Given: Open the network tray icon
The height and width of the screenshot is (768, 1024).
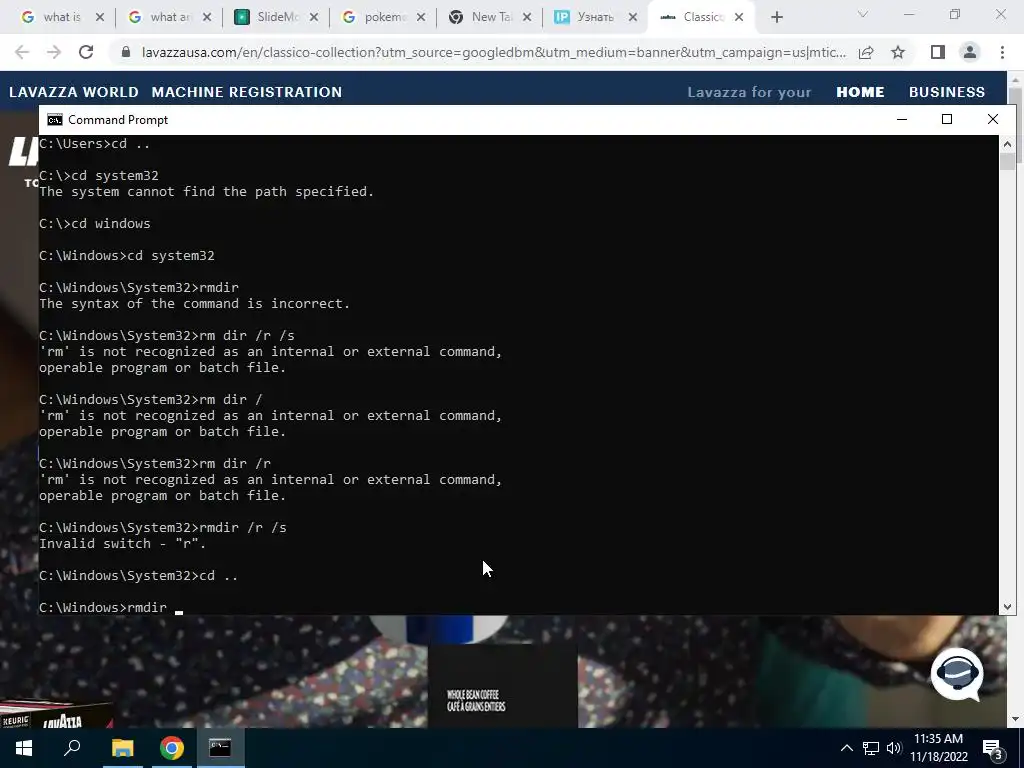Looking at the screenshot, I should [871, 748].
